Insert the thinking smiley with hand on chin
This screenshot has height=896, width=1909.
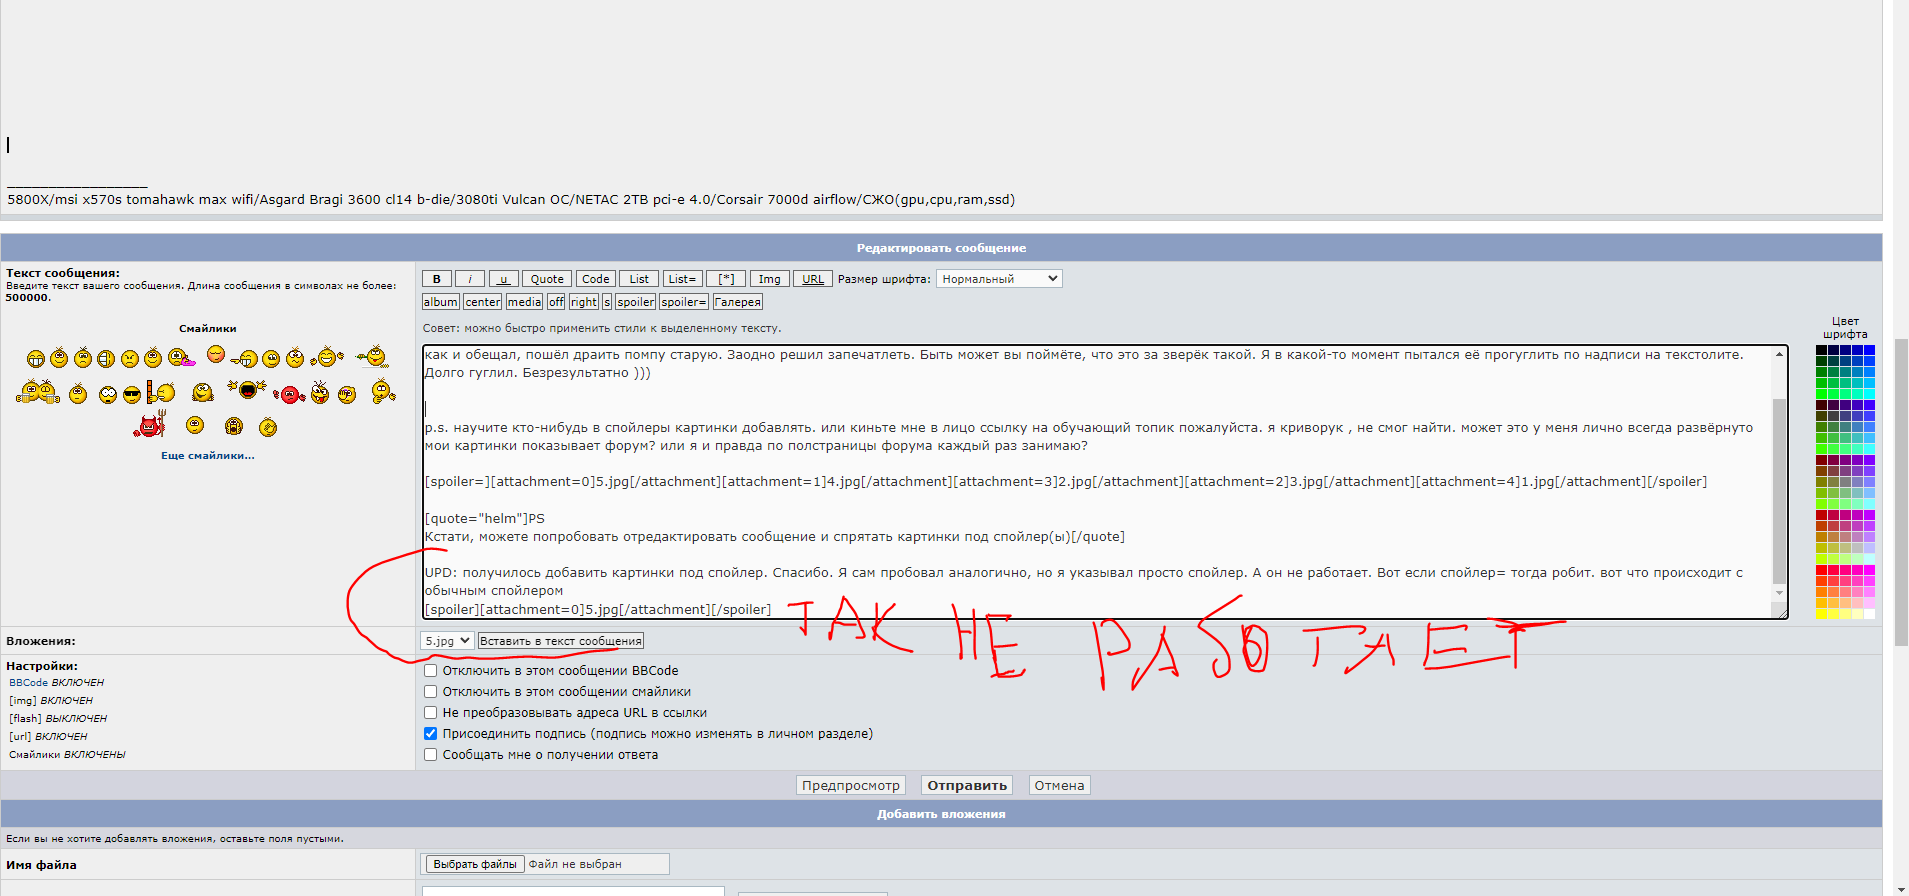(x=383, y=391)
